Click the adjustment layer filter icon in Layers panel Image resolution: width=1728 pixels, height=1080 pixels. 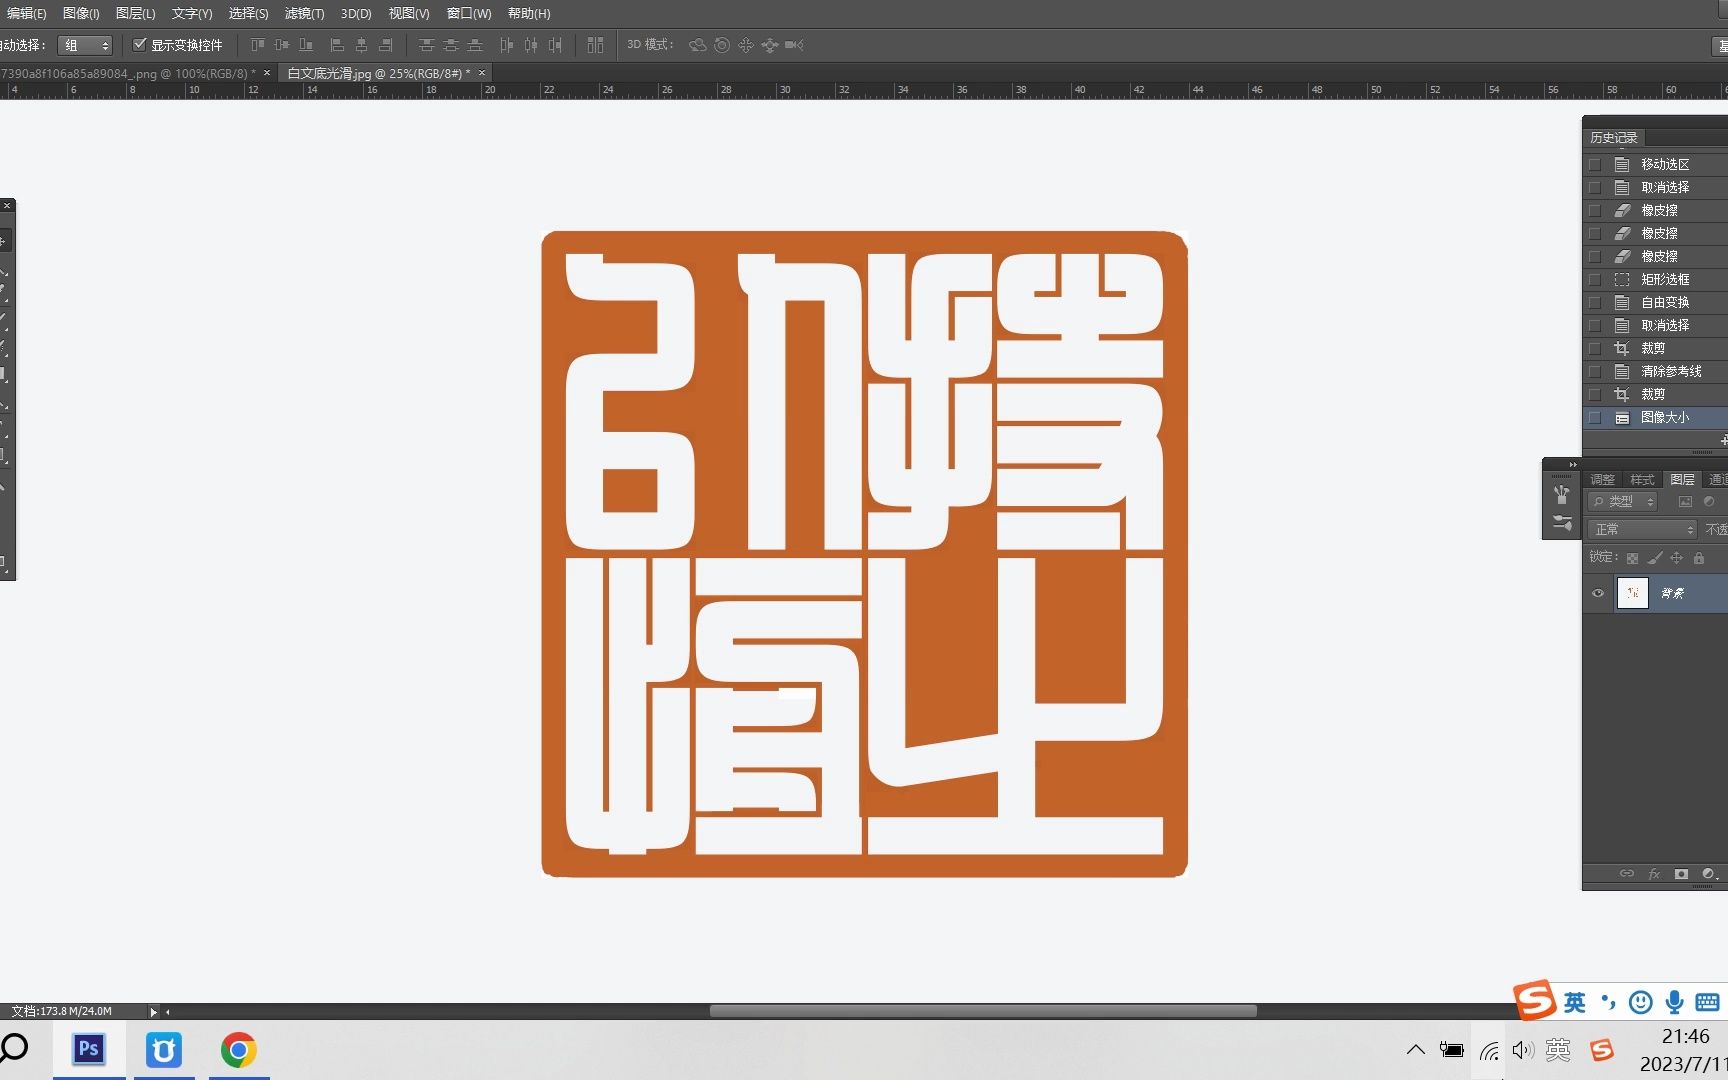coord(1710,501)
